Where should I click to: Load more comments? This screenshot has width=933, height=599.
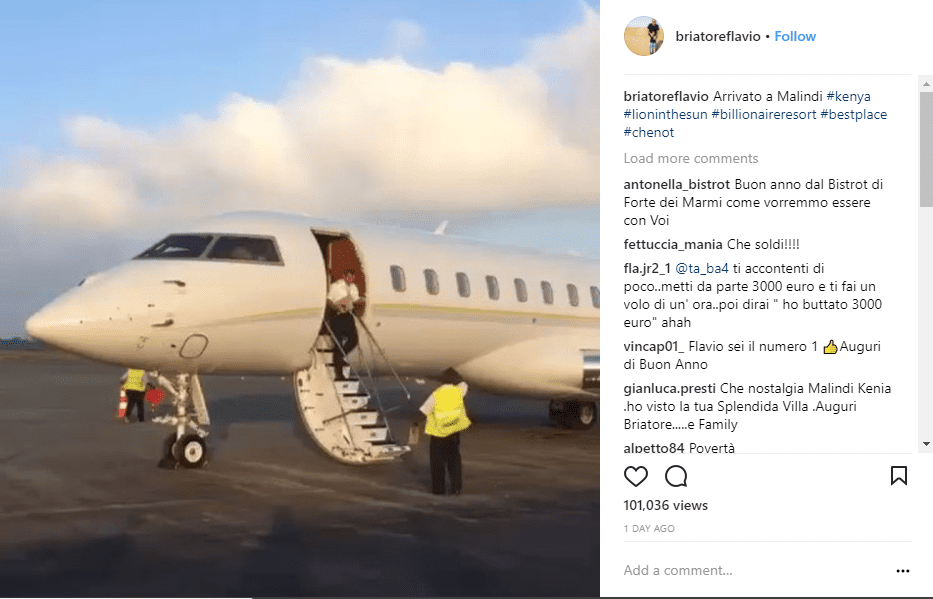pyautogui.click(x=691, y=158)
